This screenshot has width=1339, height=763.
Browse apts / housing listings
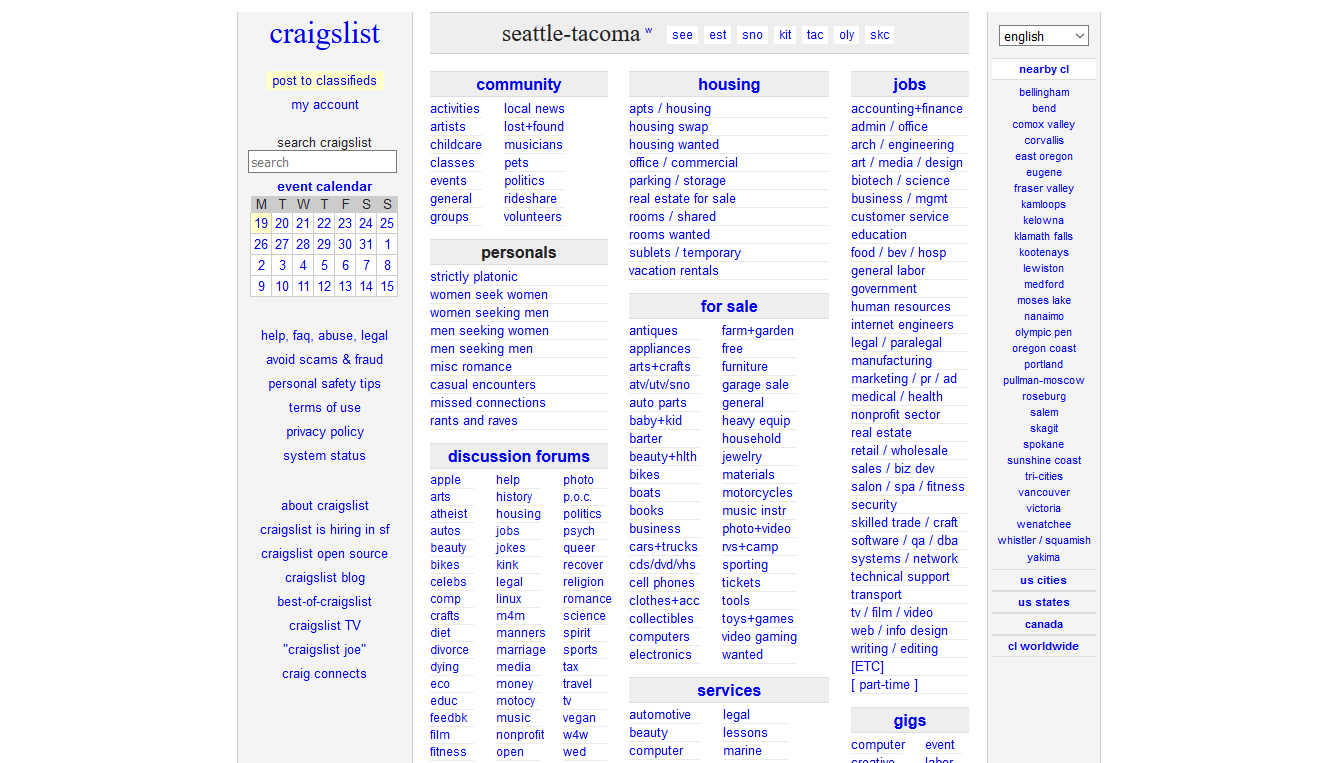coord(670,109)
